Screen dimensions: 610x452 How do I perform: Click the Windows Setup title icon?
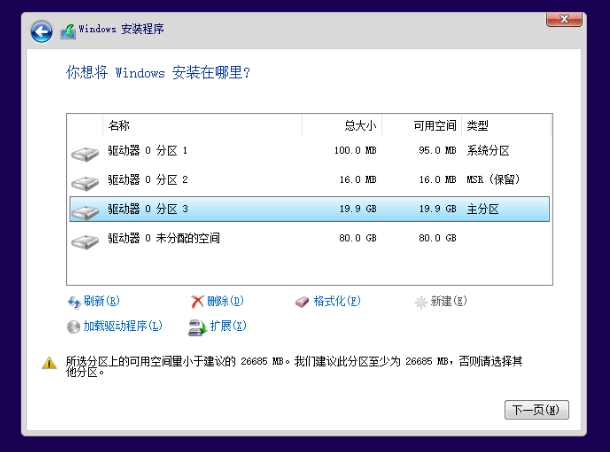[68, 32]
